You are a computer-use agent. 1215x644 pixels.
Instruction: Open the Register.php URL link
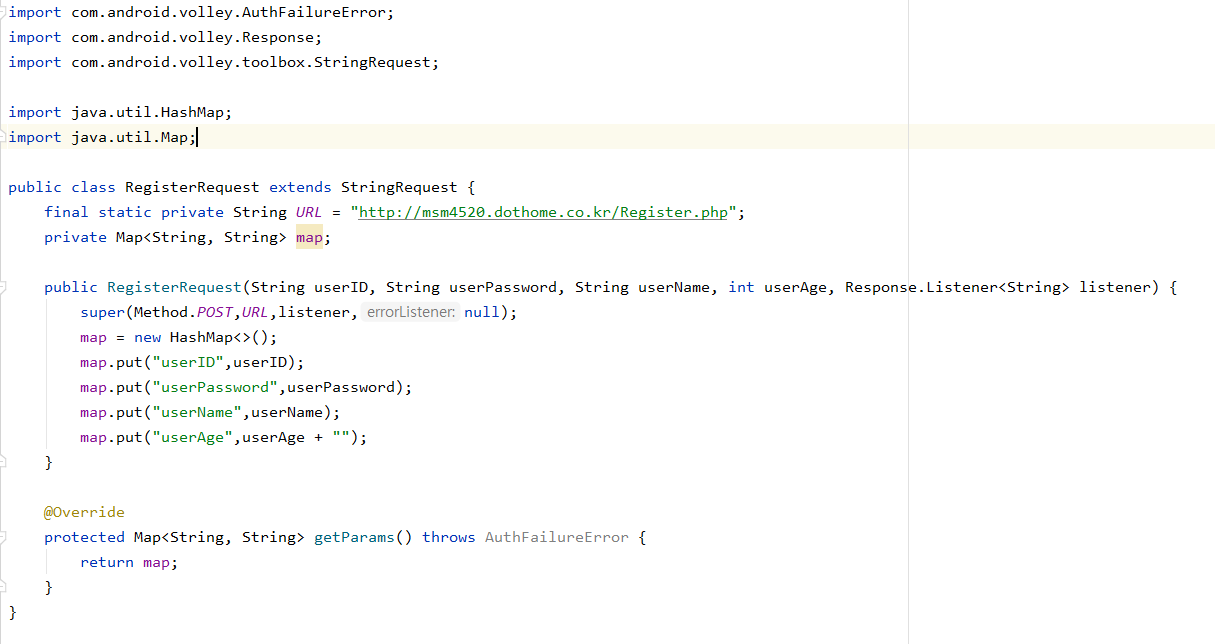tap(543, 212)
